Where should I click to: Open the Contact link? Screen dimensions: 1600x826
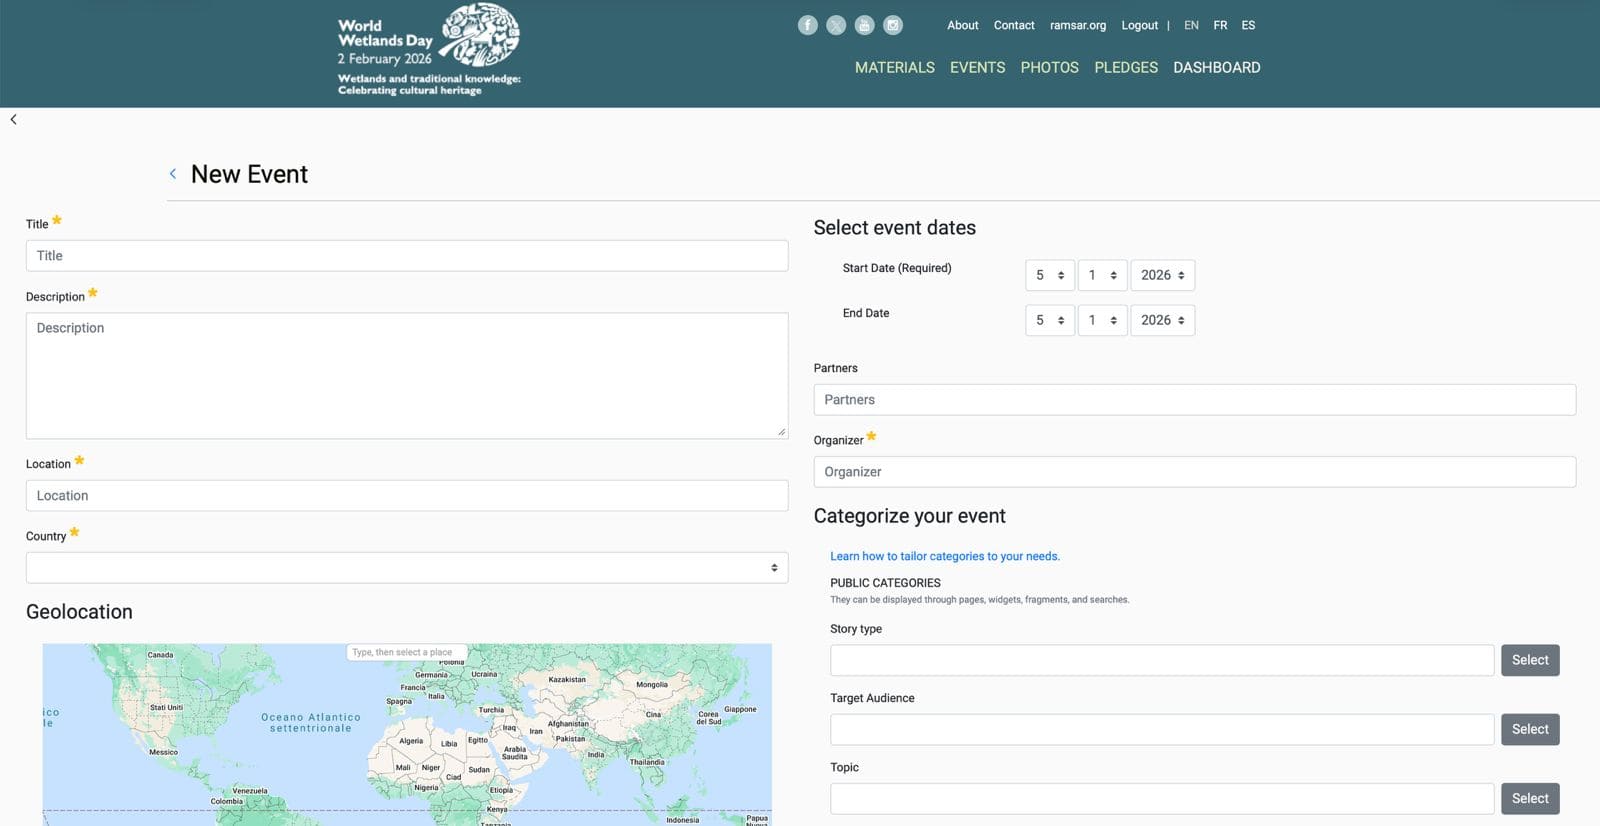tap(1014, 25)
